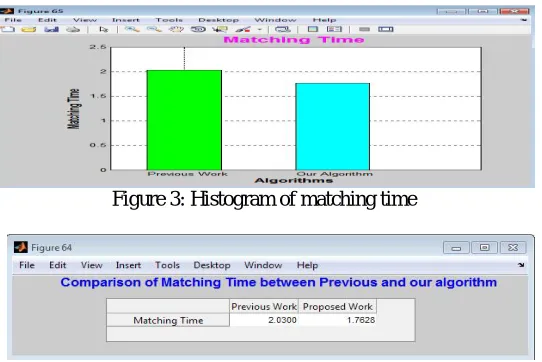Open View menu in Figure 65
Screen dimensions: 542x362
pyautogui.click(x=85, y=20)
